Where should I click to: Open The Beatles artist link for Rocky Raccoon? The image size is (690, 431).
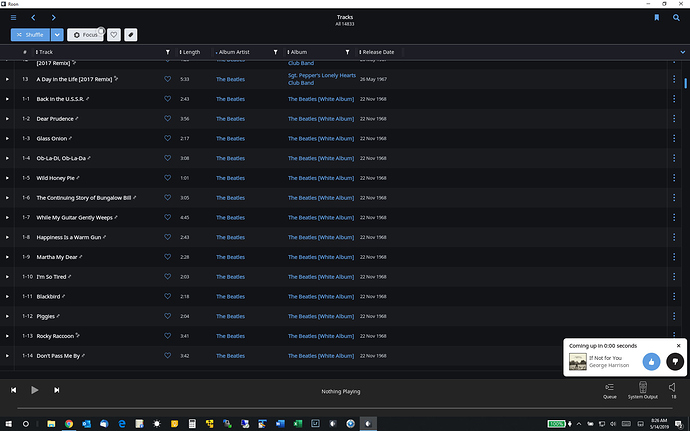pos(230,336)
